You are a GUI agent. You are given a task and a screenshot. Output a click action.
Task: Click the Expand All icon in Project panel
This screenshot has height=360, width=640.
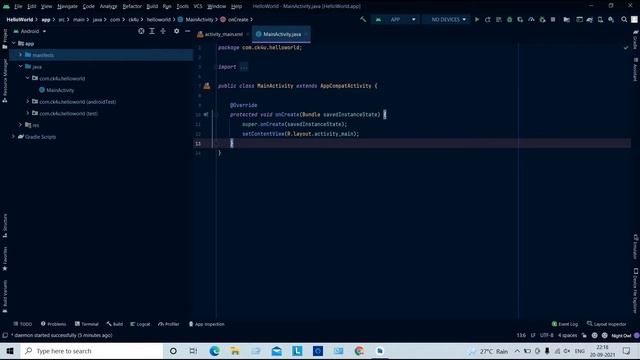pyautogui.click(x=152, y=31)
